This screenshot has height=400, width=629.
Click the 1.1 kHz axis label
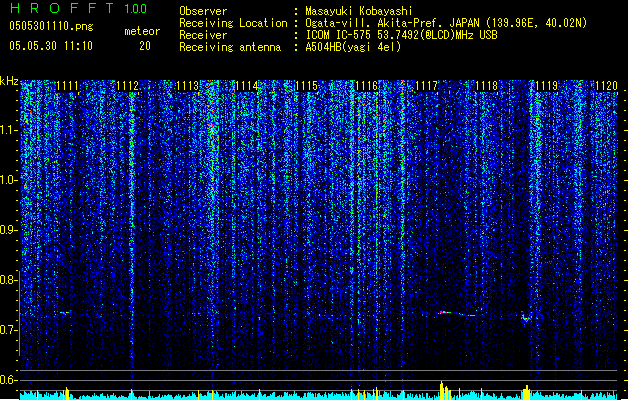[x=9, y=130]
